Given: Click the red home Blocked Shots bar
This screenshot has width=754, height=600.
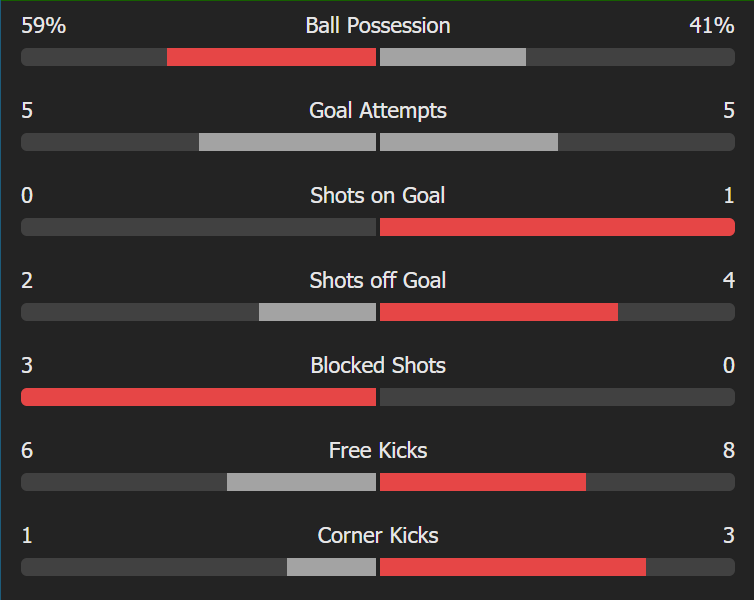Looking at the screenshot, I should click(198, 397).
